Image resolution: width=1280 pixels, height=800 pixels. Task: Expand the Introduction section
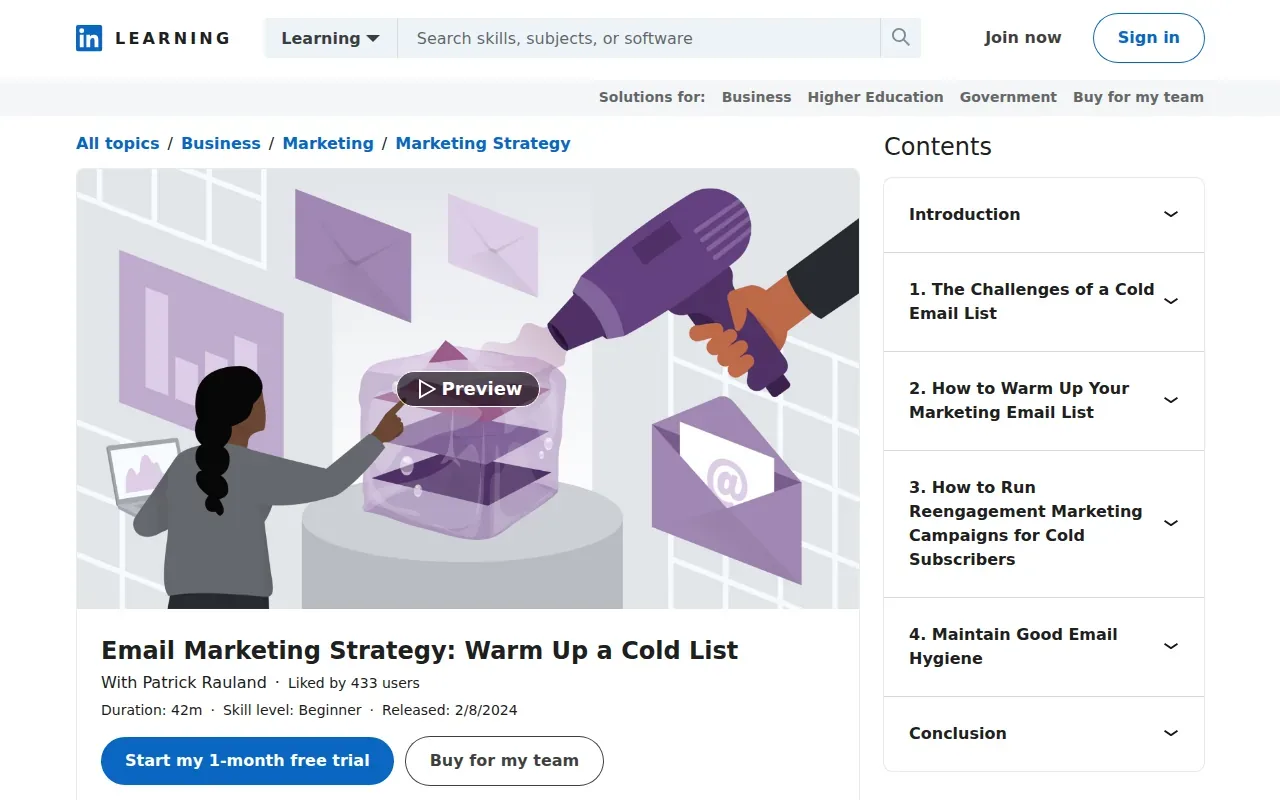tap(1044, 215)
